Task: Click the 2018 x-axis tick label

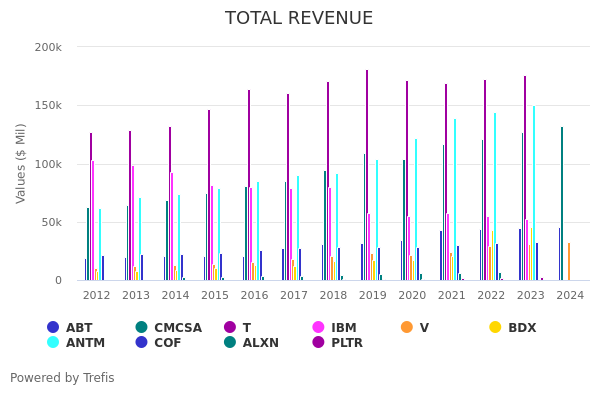Action: click(333, 296)
